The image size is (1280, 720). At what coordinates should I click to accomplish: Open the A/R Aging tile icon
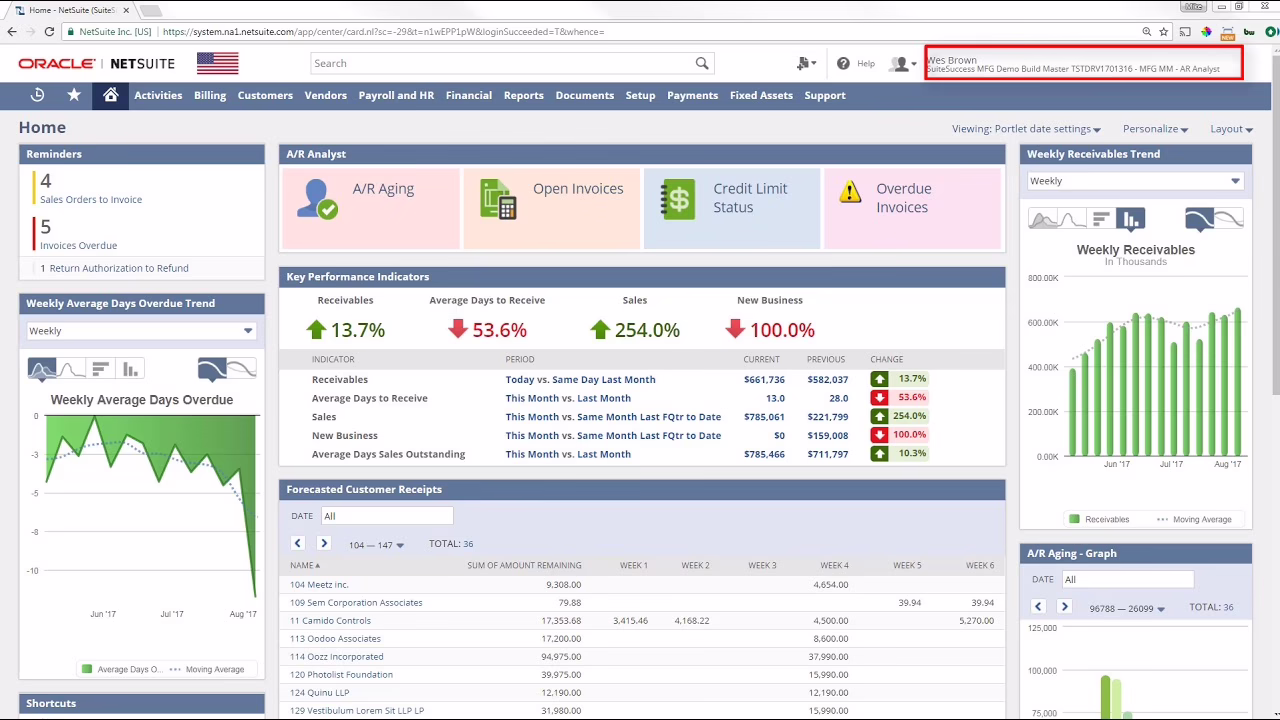tap(317, 199)
